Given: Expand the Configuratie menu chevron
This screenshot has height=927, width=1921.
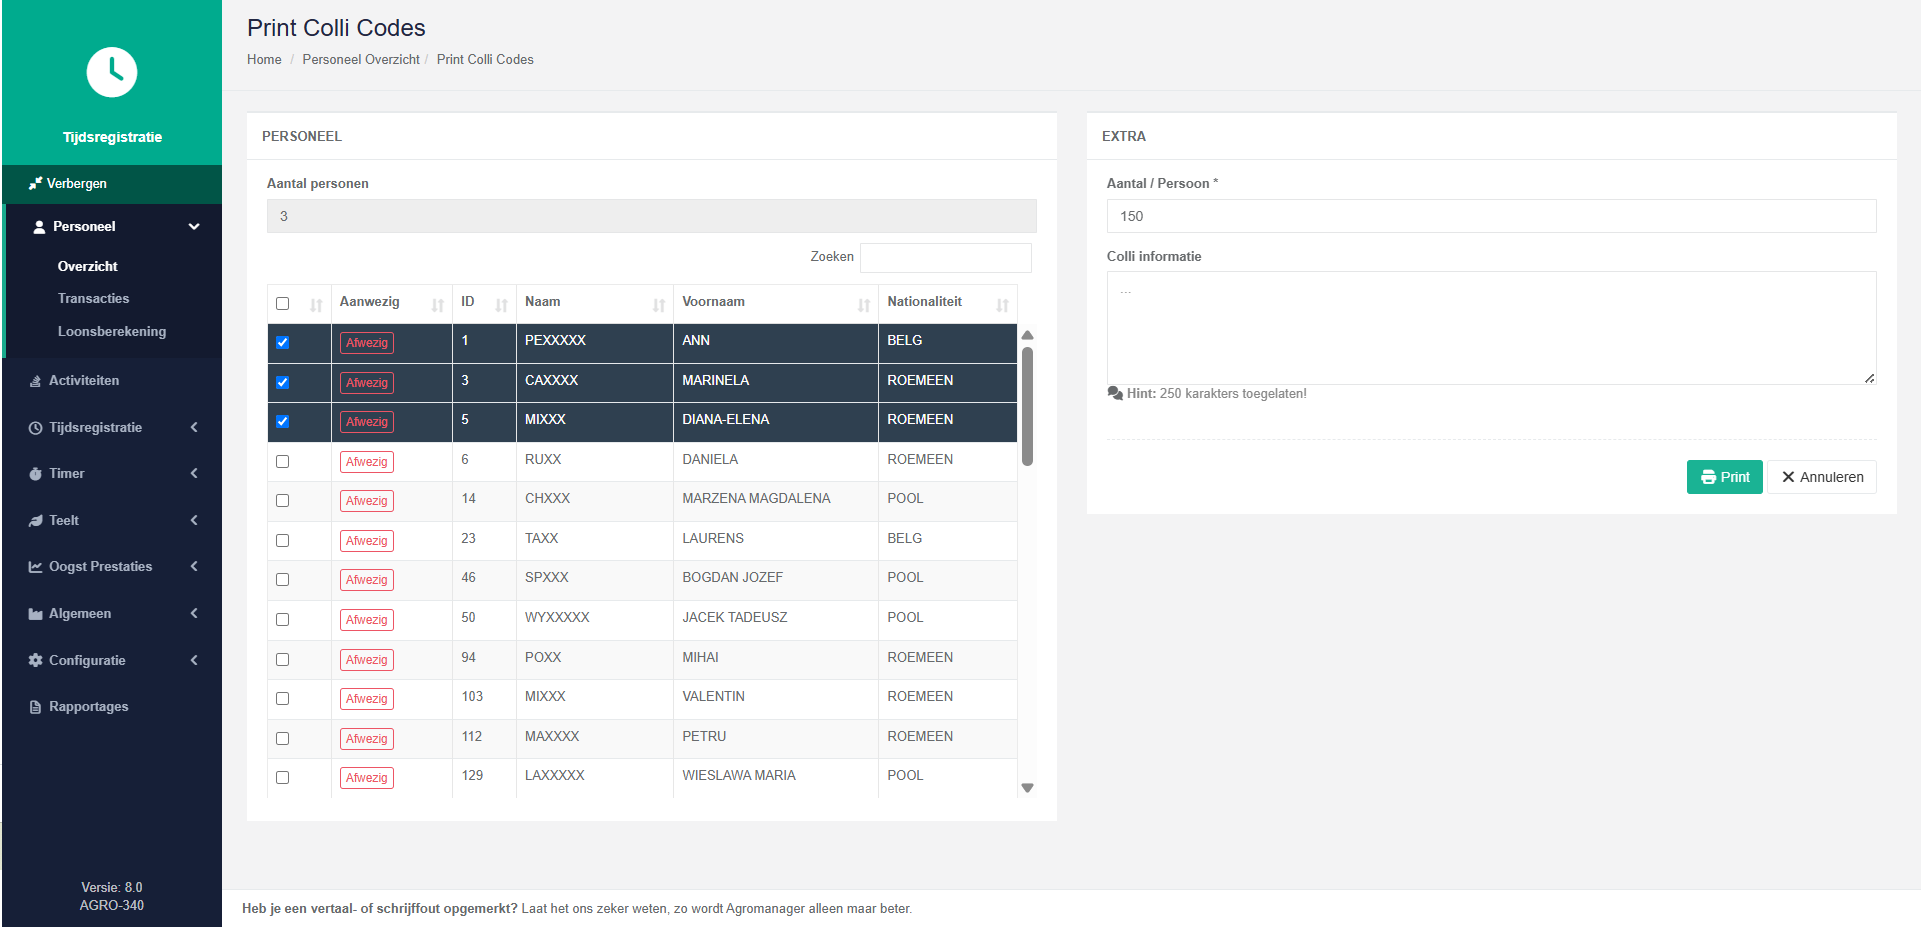Looking at the screenshot, I should (x=194, y=660).
